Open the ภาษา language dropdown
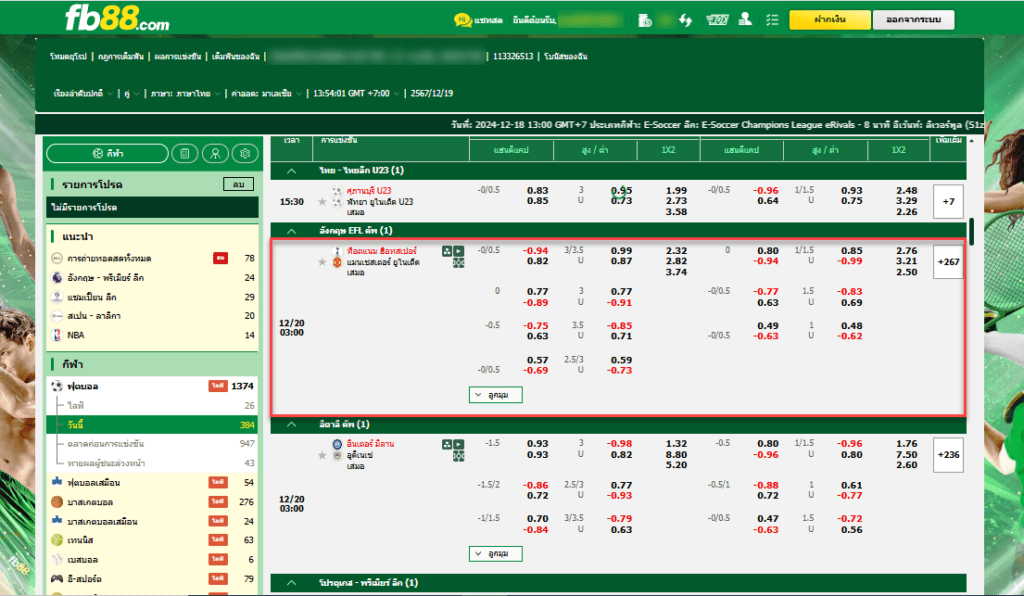The image size is (1024, 596). click(x=185, y=93)
